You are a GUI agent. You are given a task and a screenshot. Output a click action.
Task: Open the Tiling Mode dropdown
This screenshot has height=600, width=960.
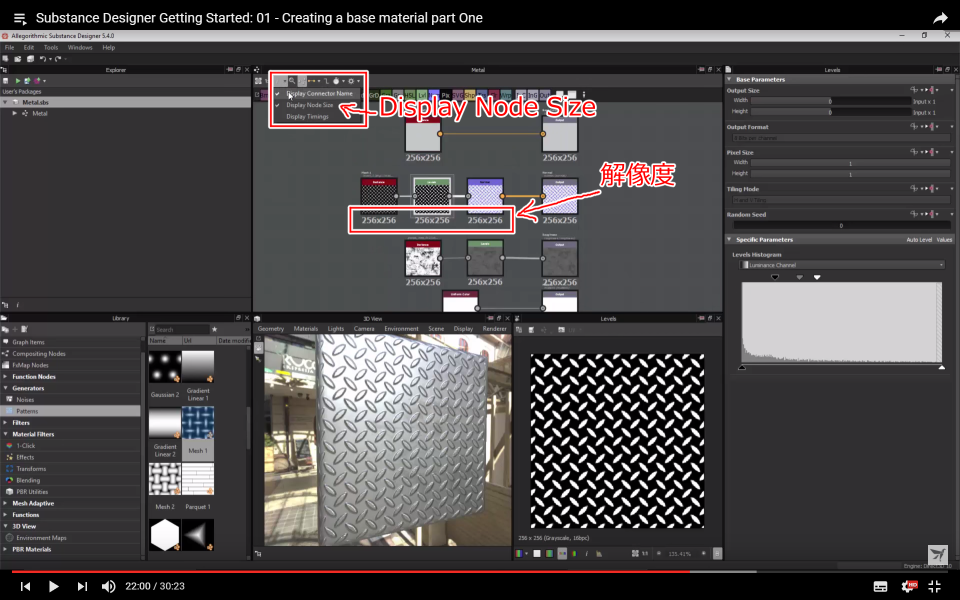click(x=841, y=200)
